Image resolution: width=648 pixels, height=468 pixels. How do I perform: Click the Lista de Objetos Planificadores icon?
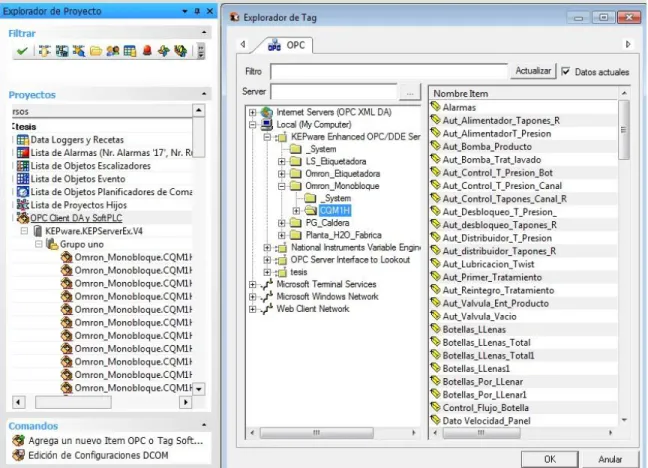click(23, 192)
